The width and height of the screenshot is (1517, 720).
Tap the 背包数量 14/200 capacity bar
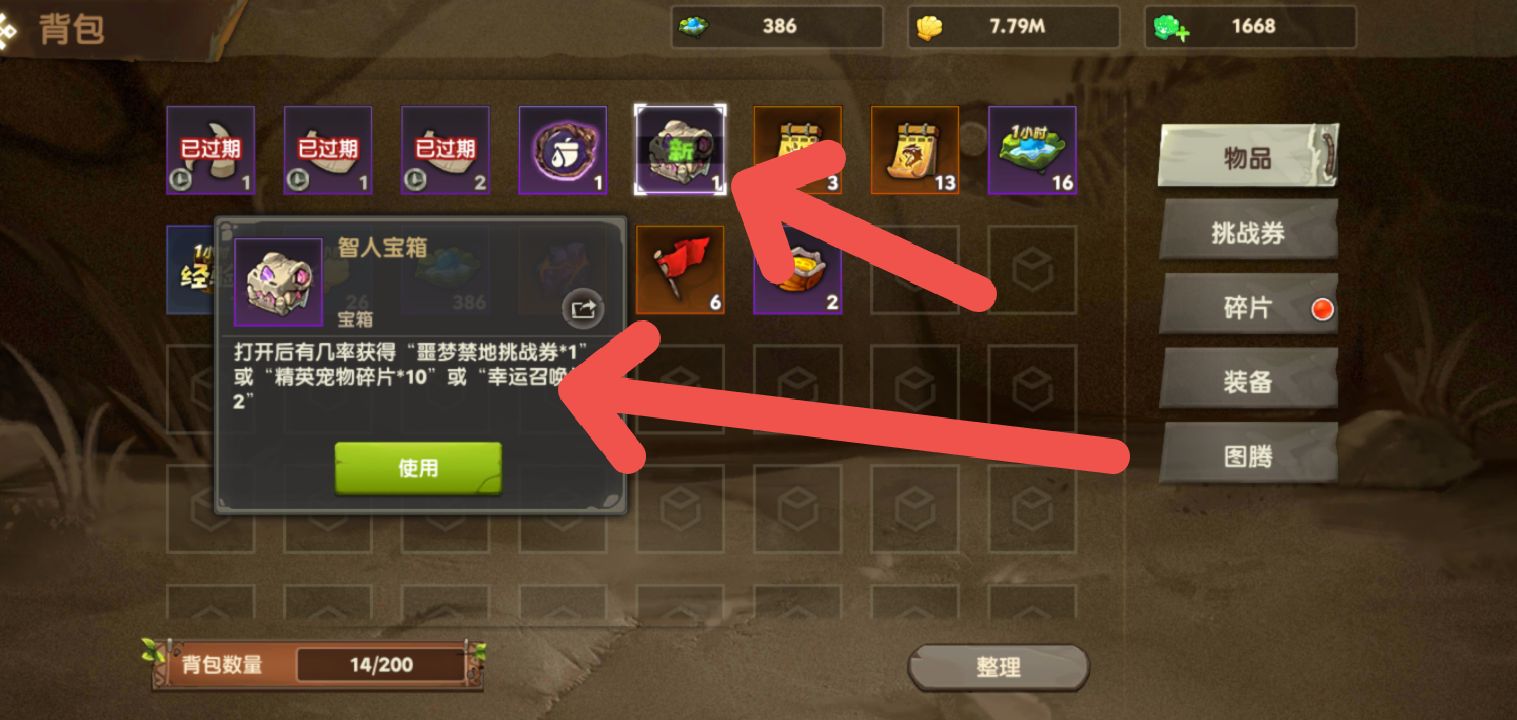click(x=317, y=665)
